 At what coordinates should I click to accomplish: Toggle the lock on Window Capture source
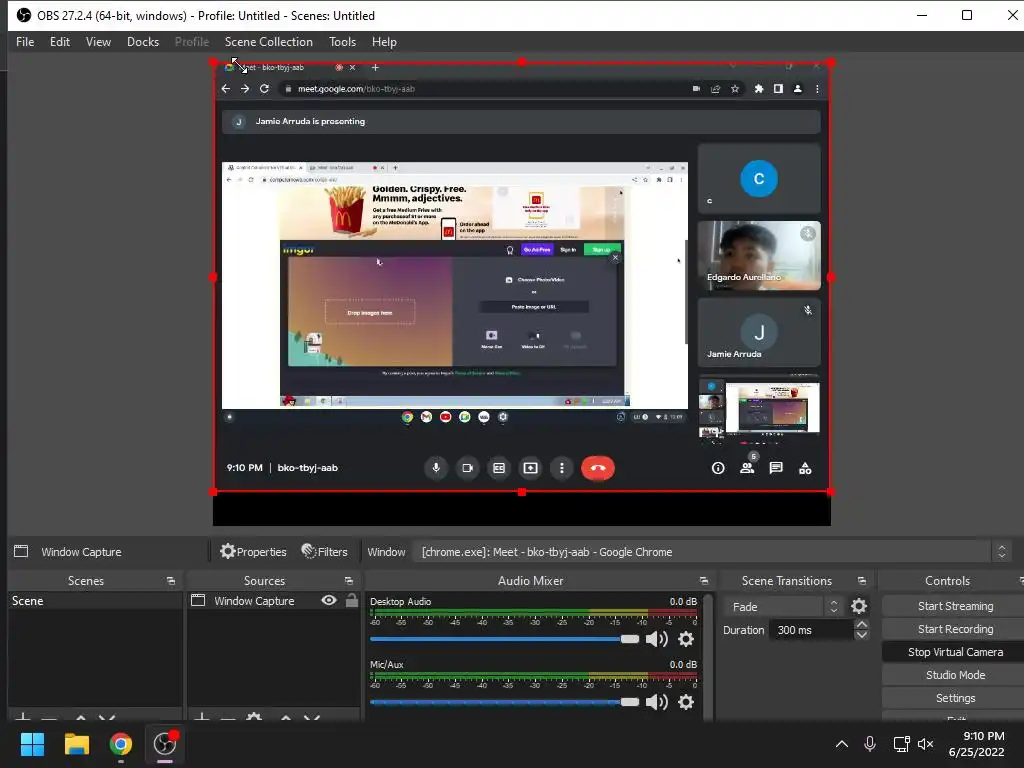point(351,600)
